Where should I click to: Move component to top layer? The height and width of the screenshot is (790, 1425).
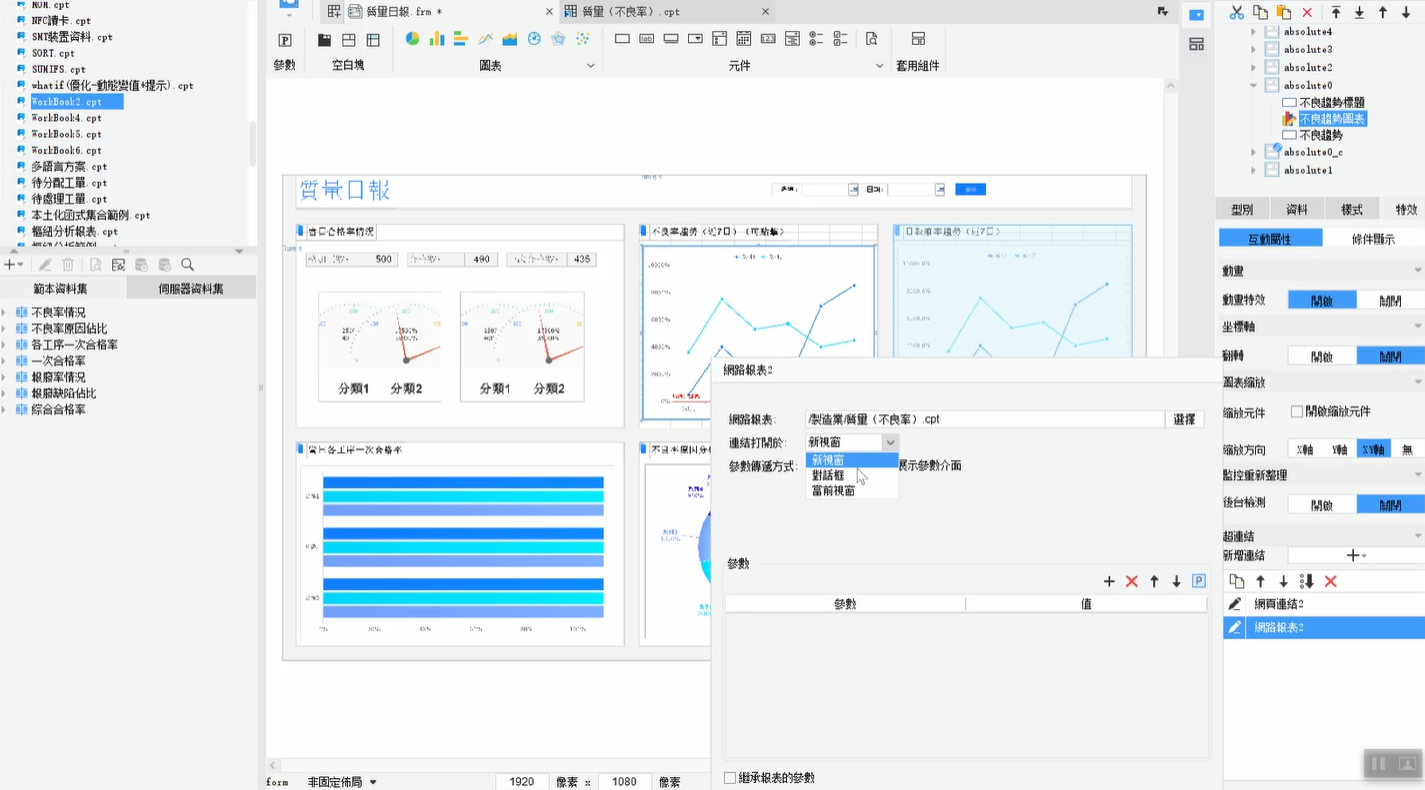click(x=1336, y=12)
